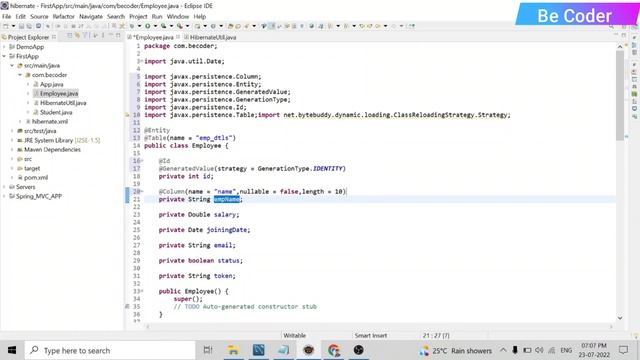Image resolution: width=640 pixels, height=360 pixels.
Task: Toggle Link with Editor in Project Explorer
Action: (77, 36)
